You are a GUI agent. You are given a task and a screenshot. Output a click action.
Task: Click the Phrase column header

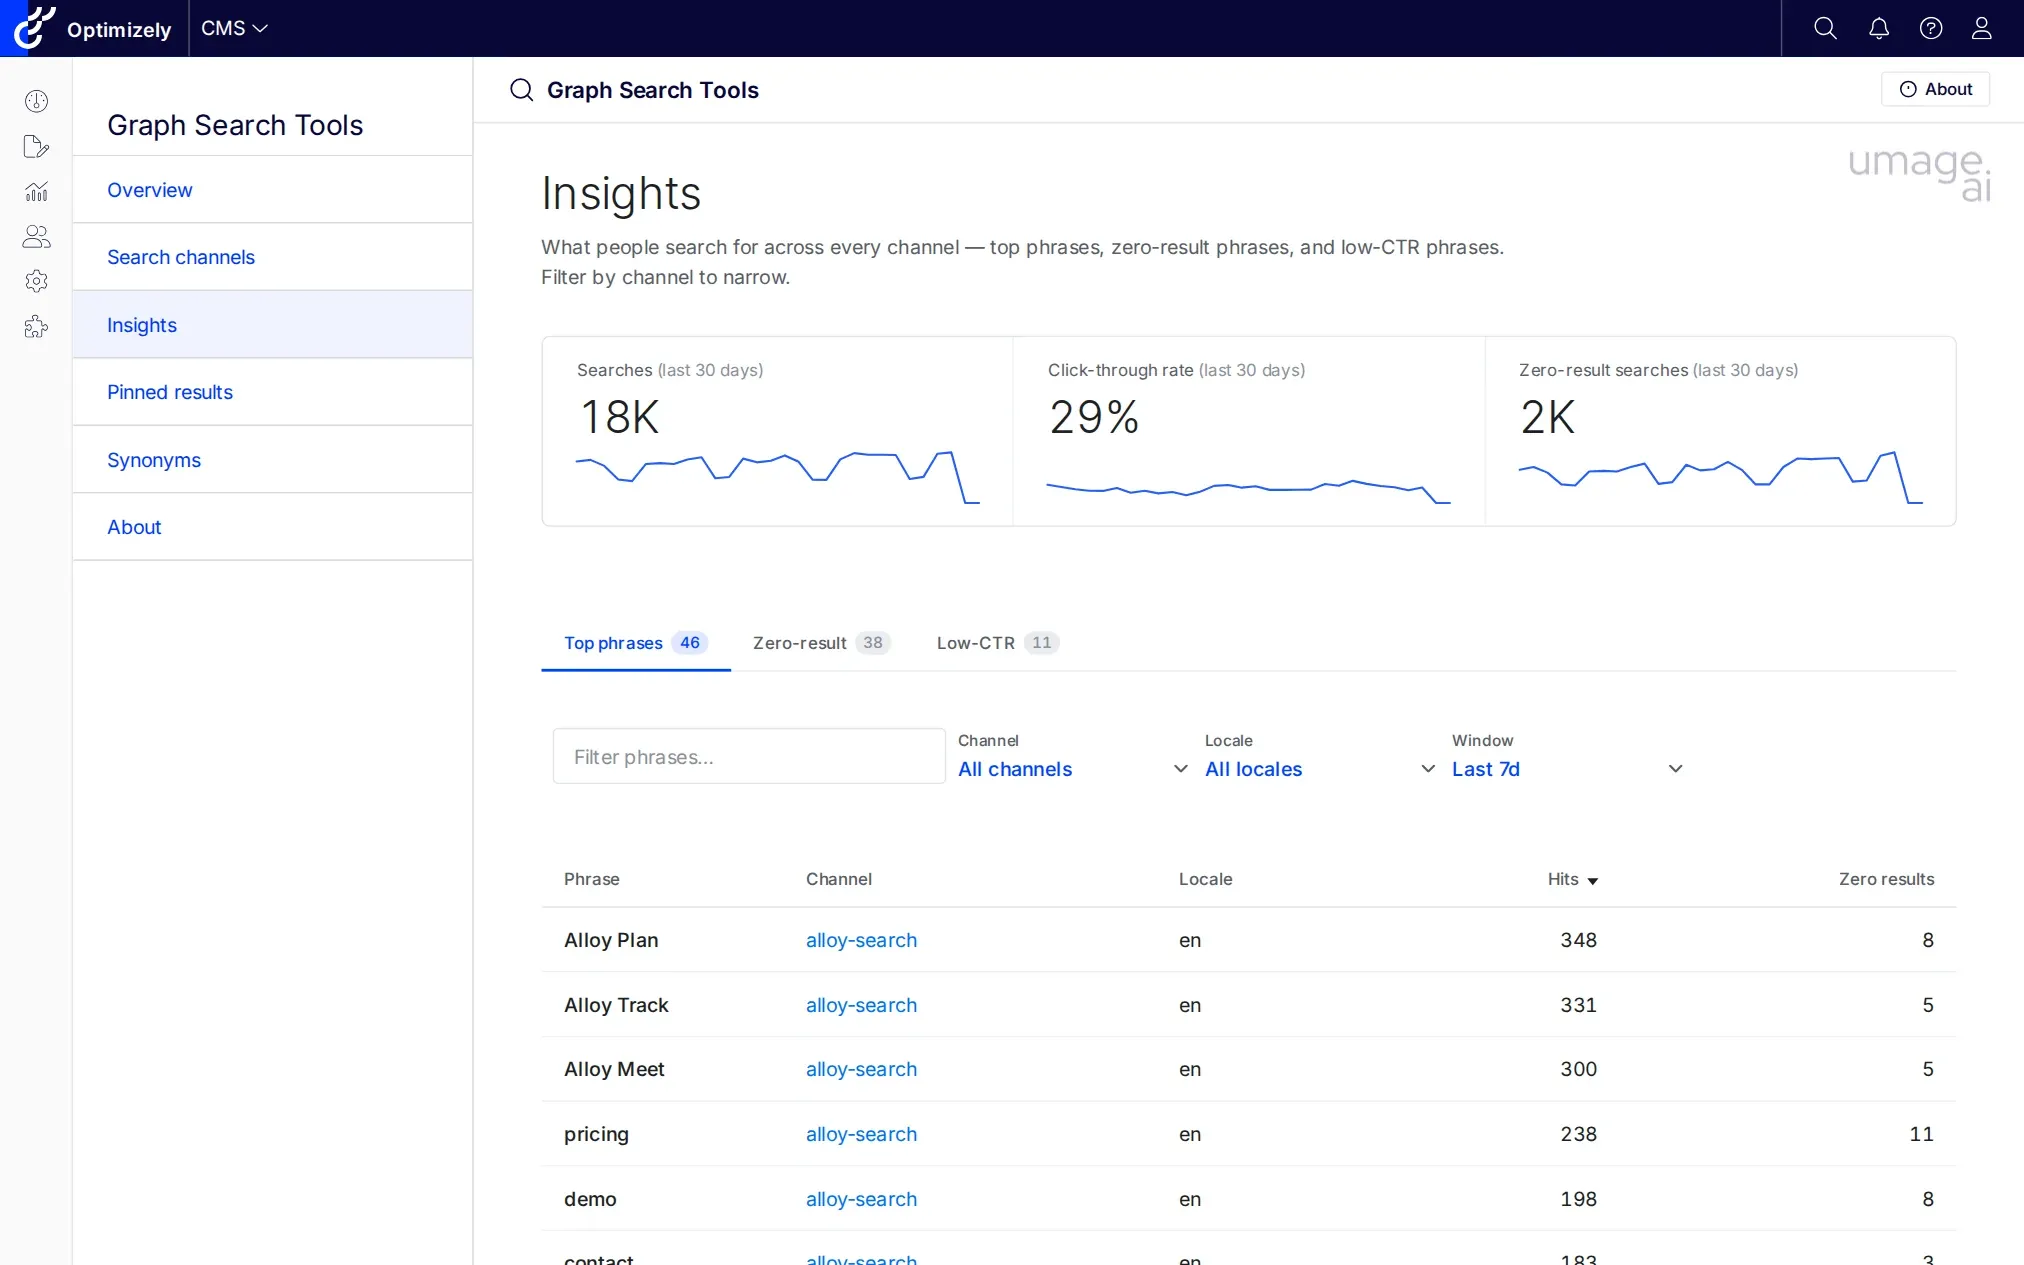[592, 879]
